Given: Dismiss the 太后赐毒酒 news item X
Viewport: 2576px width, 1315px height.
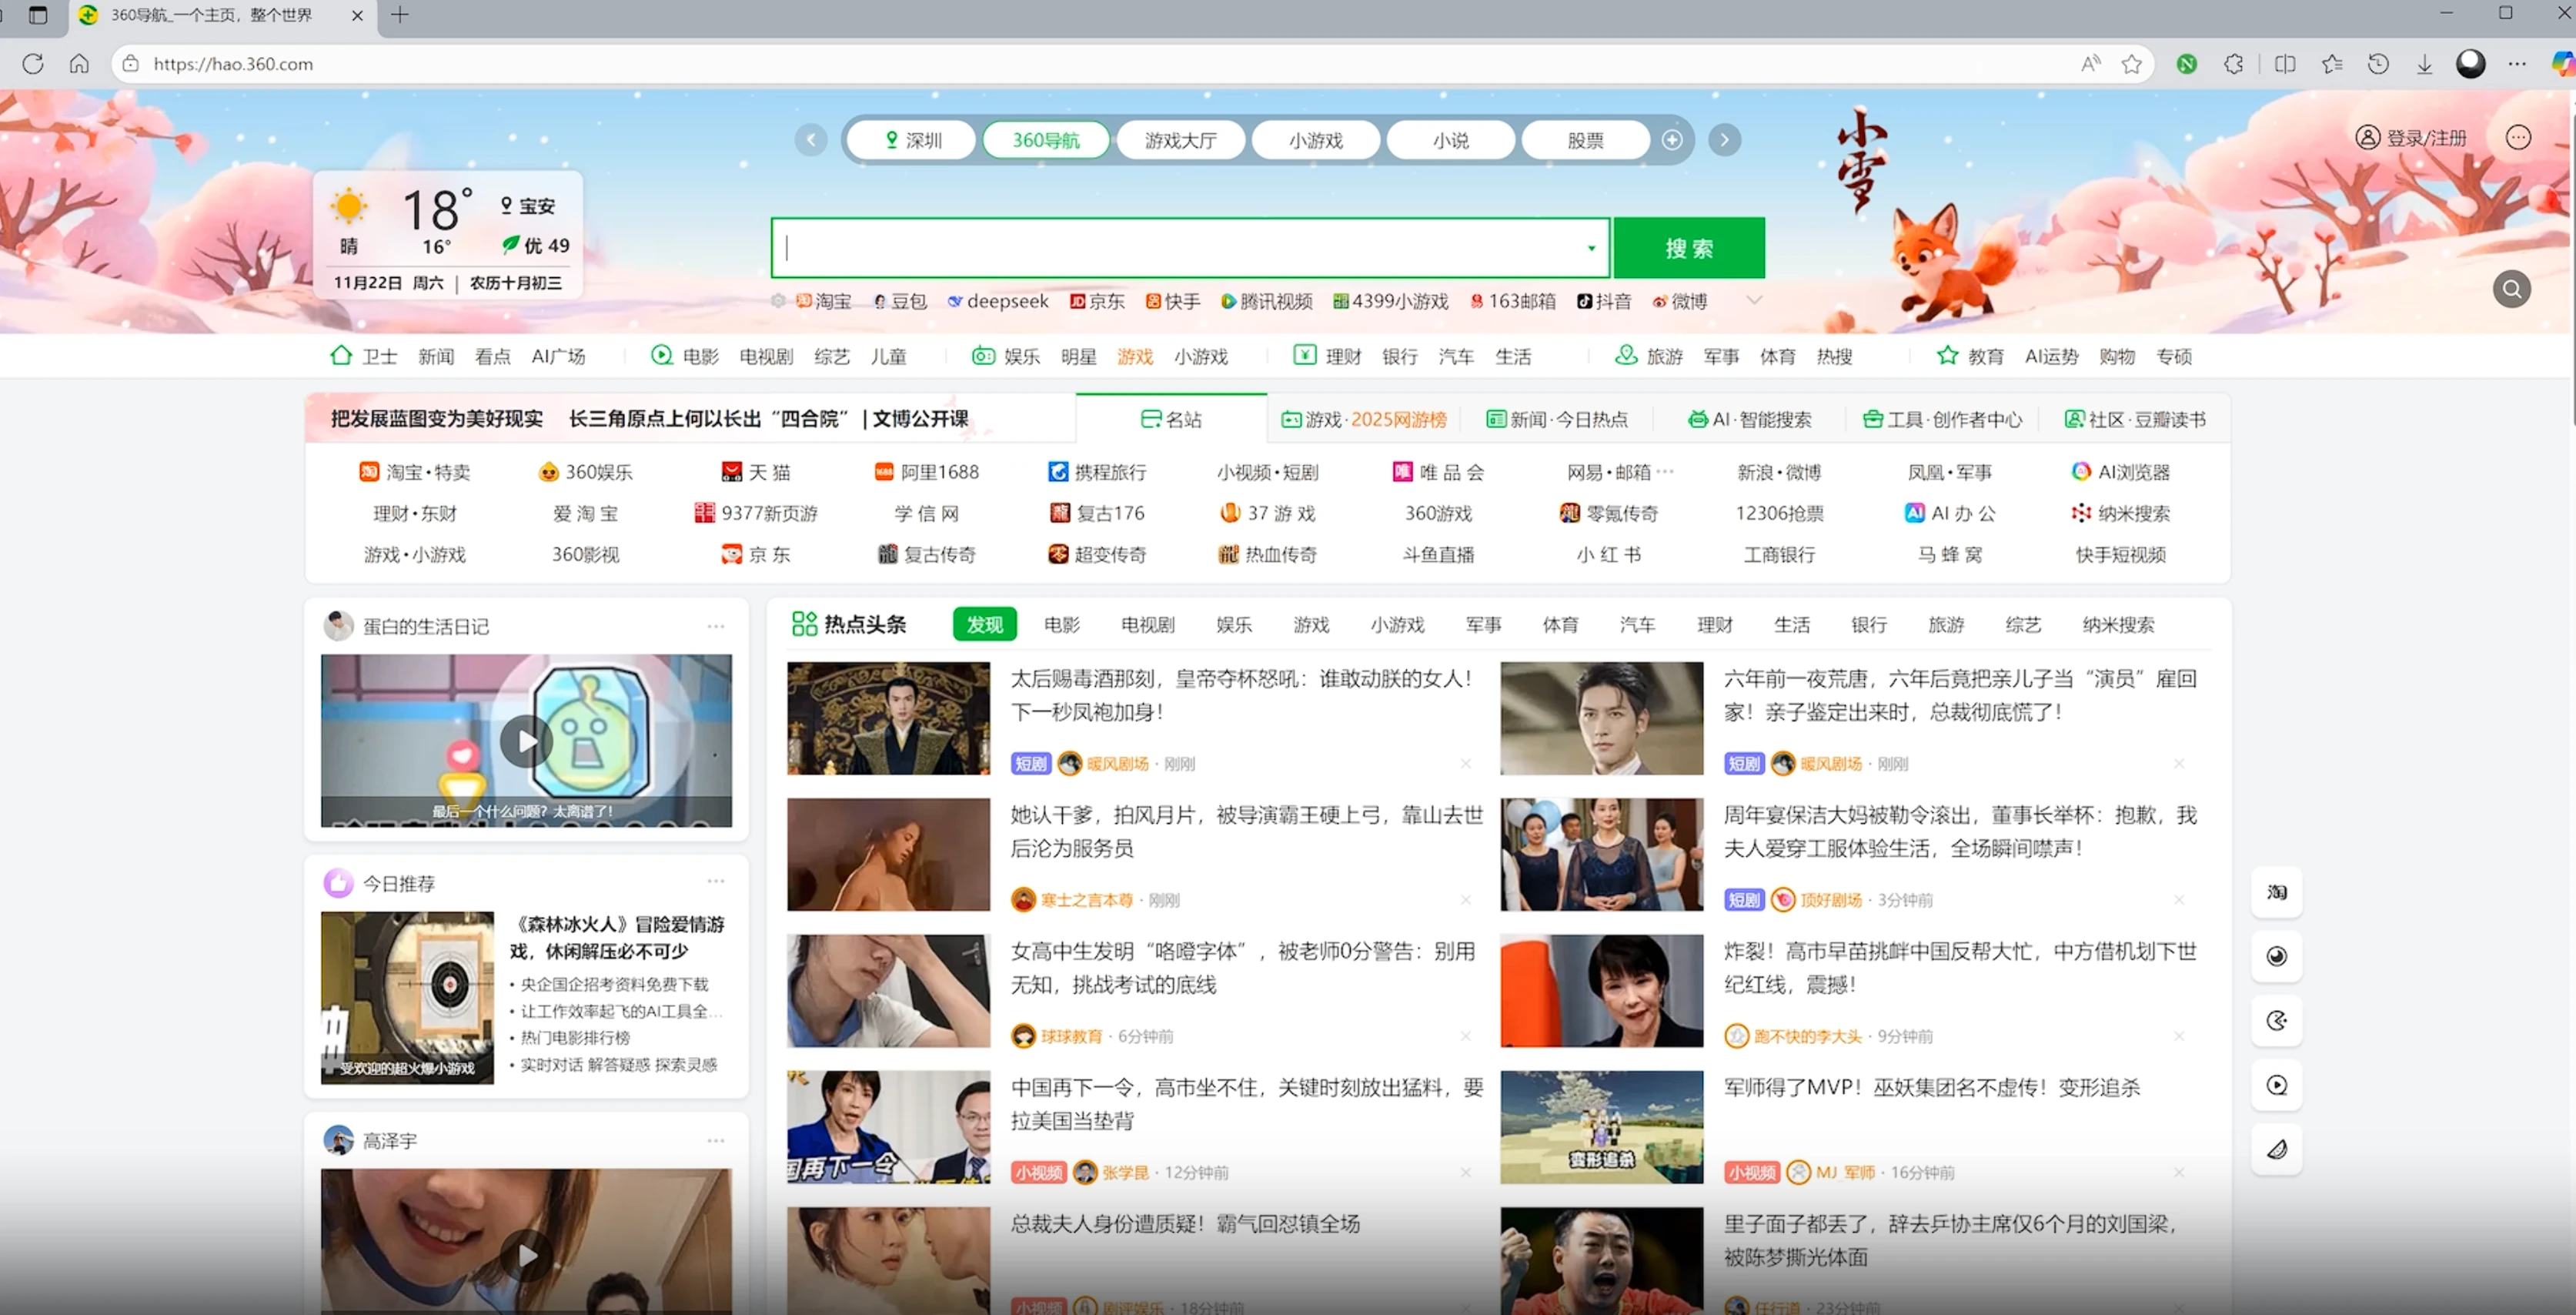Looking at the screenshot, I should pos(1465,763).
